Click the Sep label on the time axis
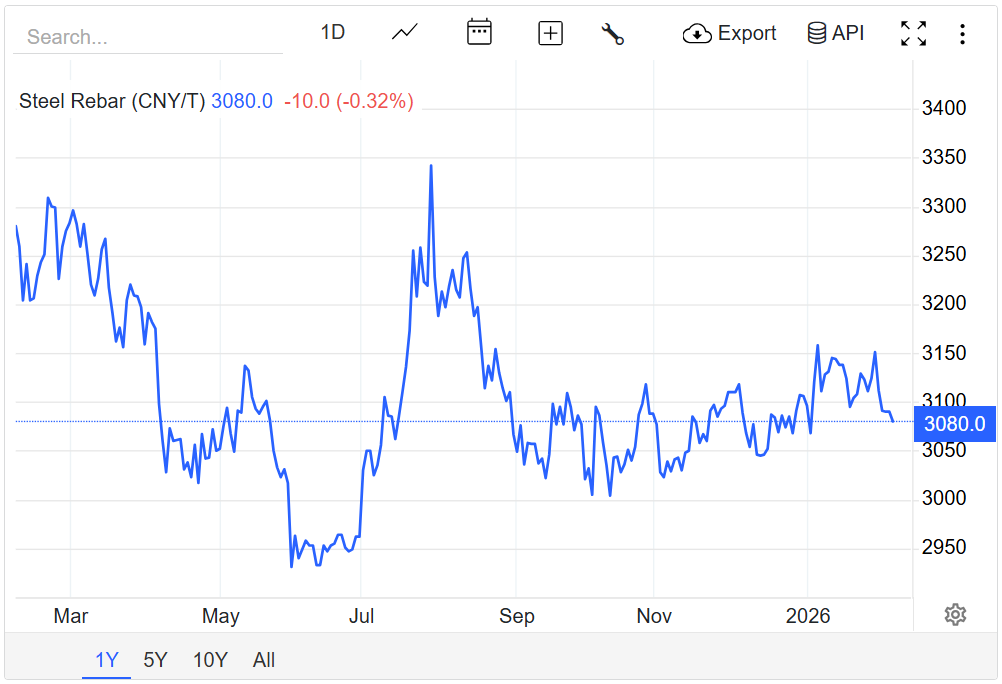Screen dimensions: 1002x684 pos(516,616)
